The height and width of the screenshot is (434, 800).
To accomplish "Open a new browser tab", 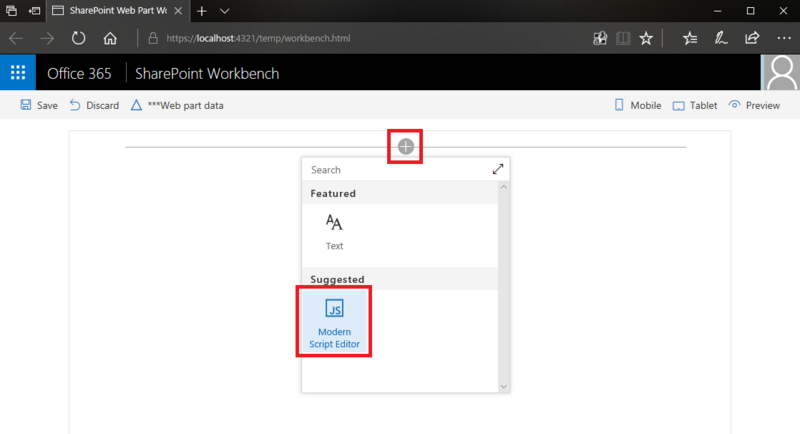I will pyautogui.click(x=202, y=11).
